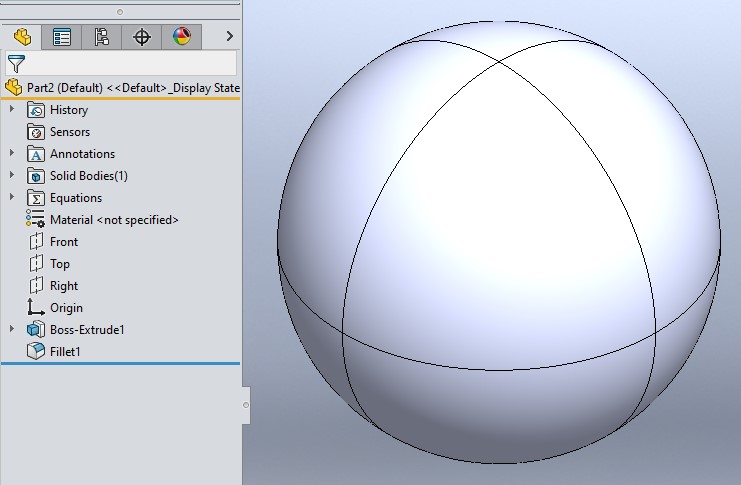Click the Right plane icon

click(x=36, y=286)
